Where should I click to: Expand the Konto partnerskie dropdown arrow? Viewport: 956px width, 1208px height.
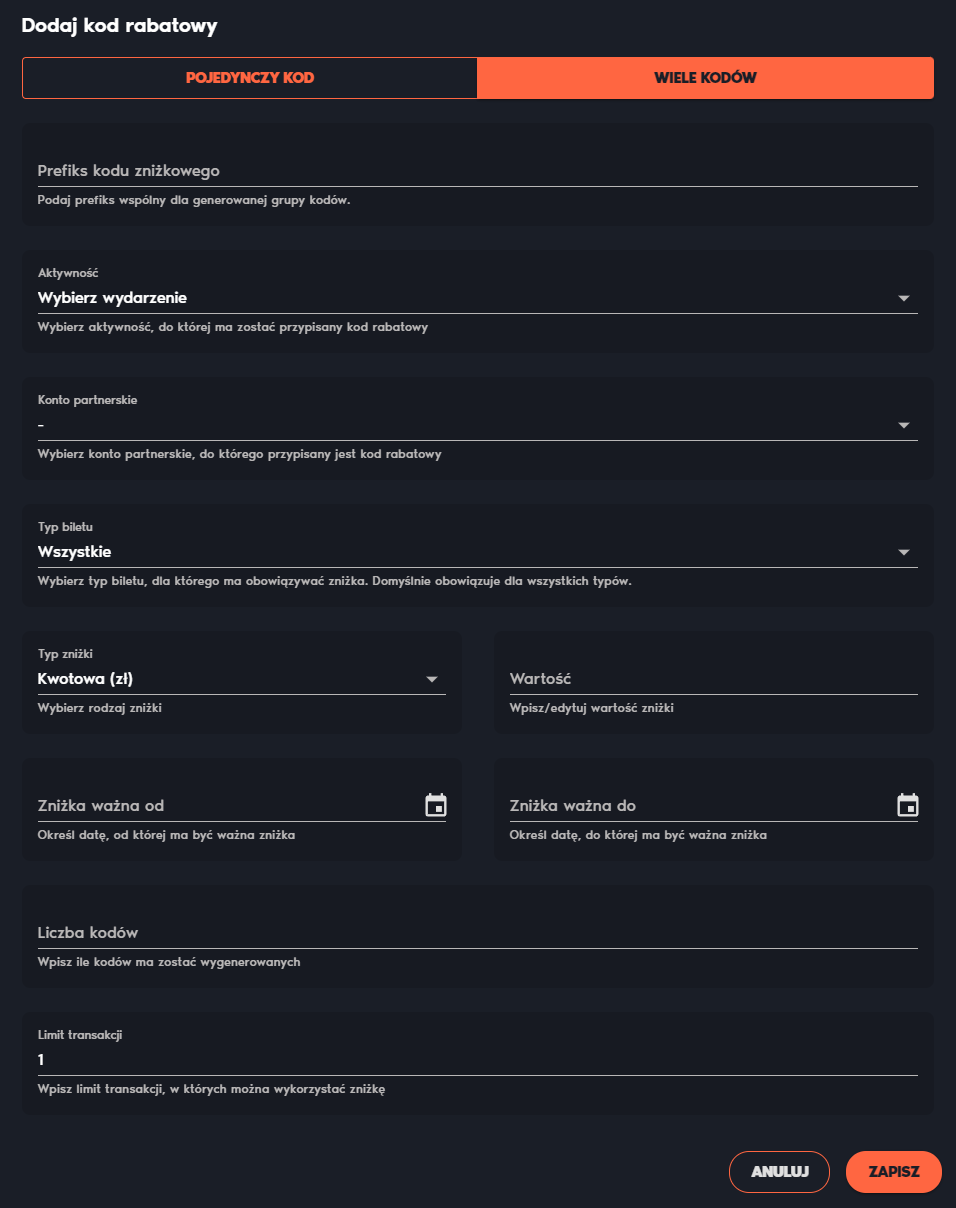click(904, 425)
